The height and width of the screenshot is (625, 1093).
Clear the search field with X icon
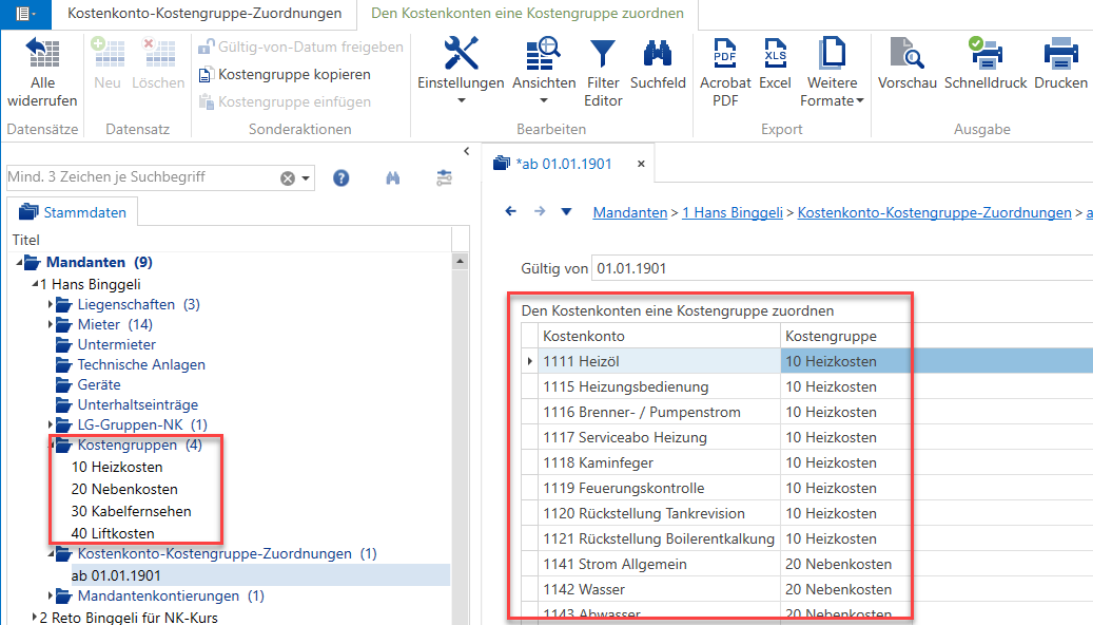click(287, 178)
